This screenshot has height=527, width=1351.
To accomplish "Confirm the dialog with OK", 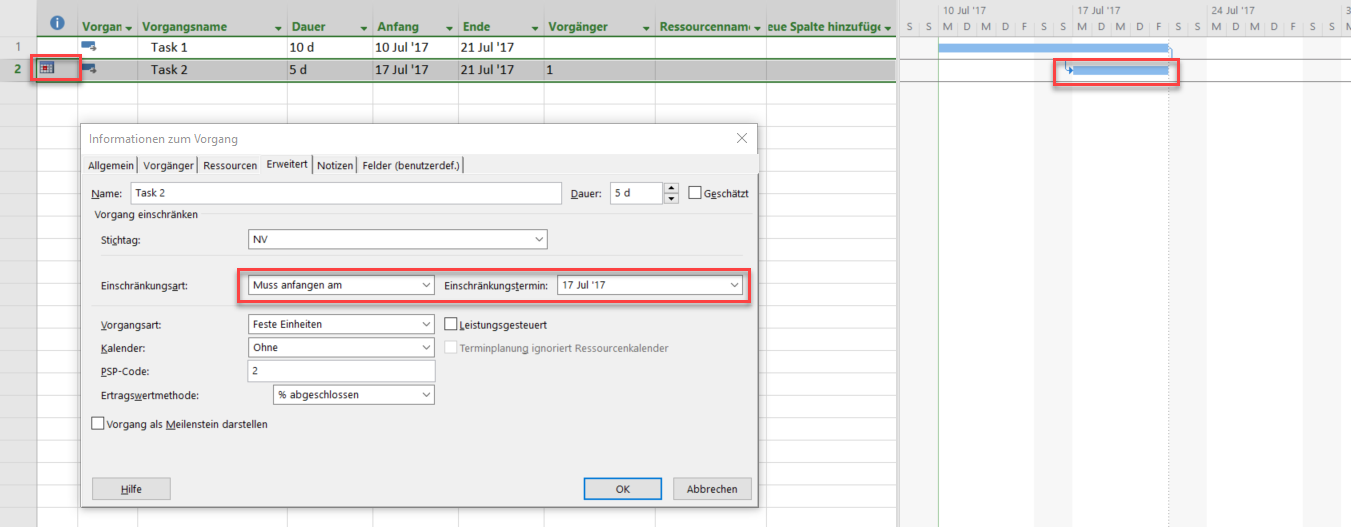I will [x=622, y=489].
